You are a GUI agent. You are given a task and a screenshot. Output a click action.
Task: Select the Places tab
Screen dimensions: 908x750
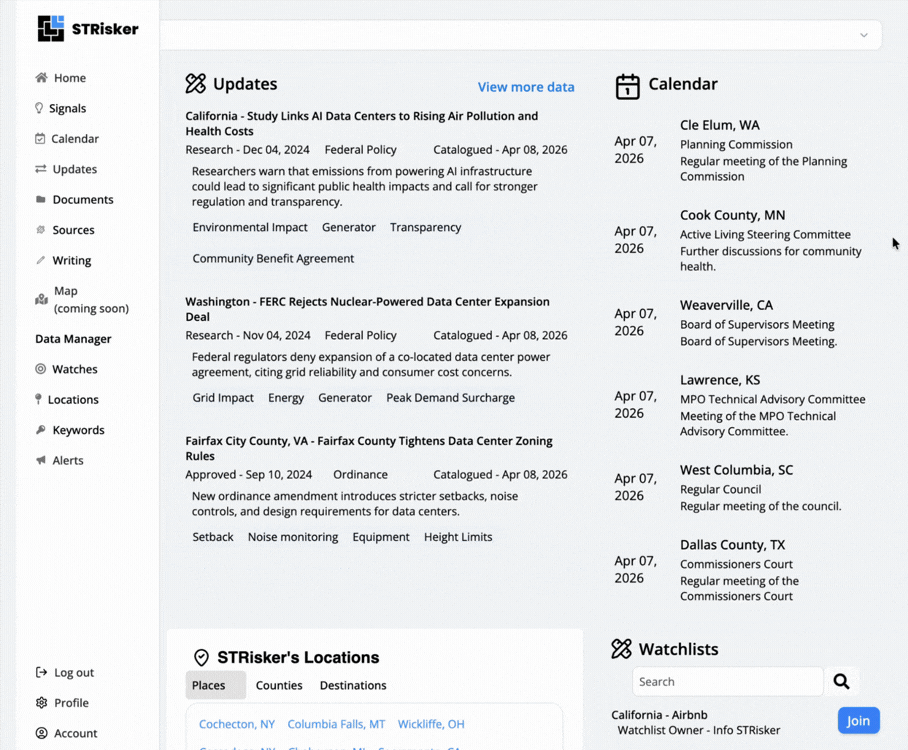point(209,686)
